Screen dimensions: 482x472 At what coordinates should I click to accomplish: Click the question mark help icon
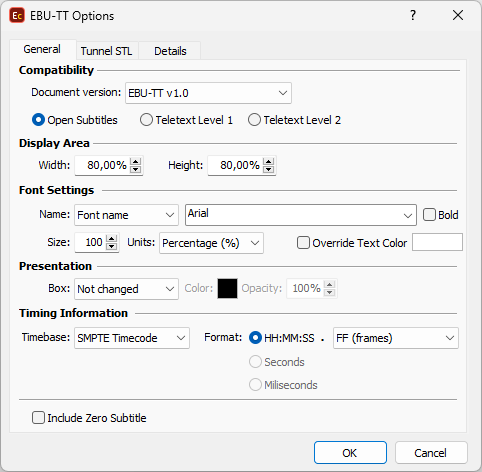point(413,15)
